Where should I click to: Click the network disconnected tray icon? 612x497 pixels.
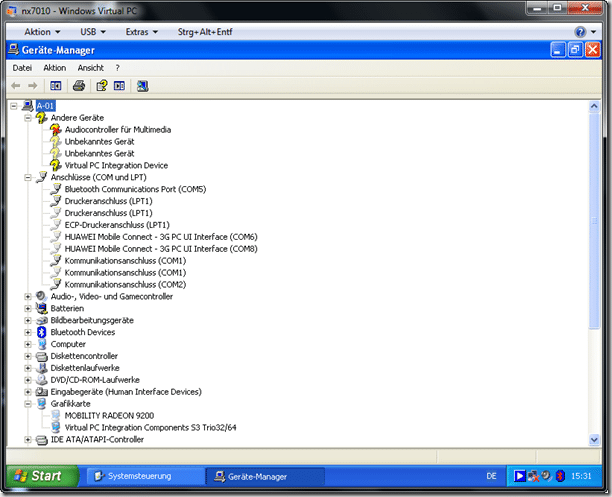533,476
